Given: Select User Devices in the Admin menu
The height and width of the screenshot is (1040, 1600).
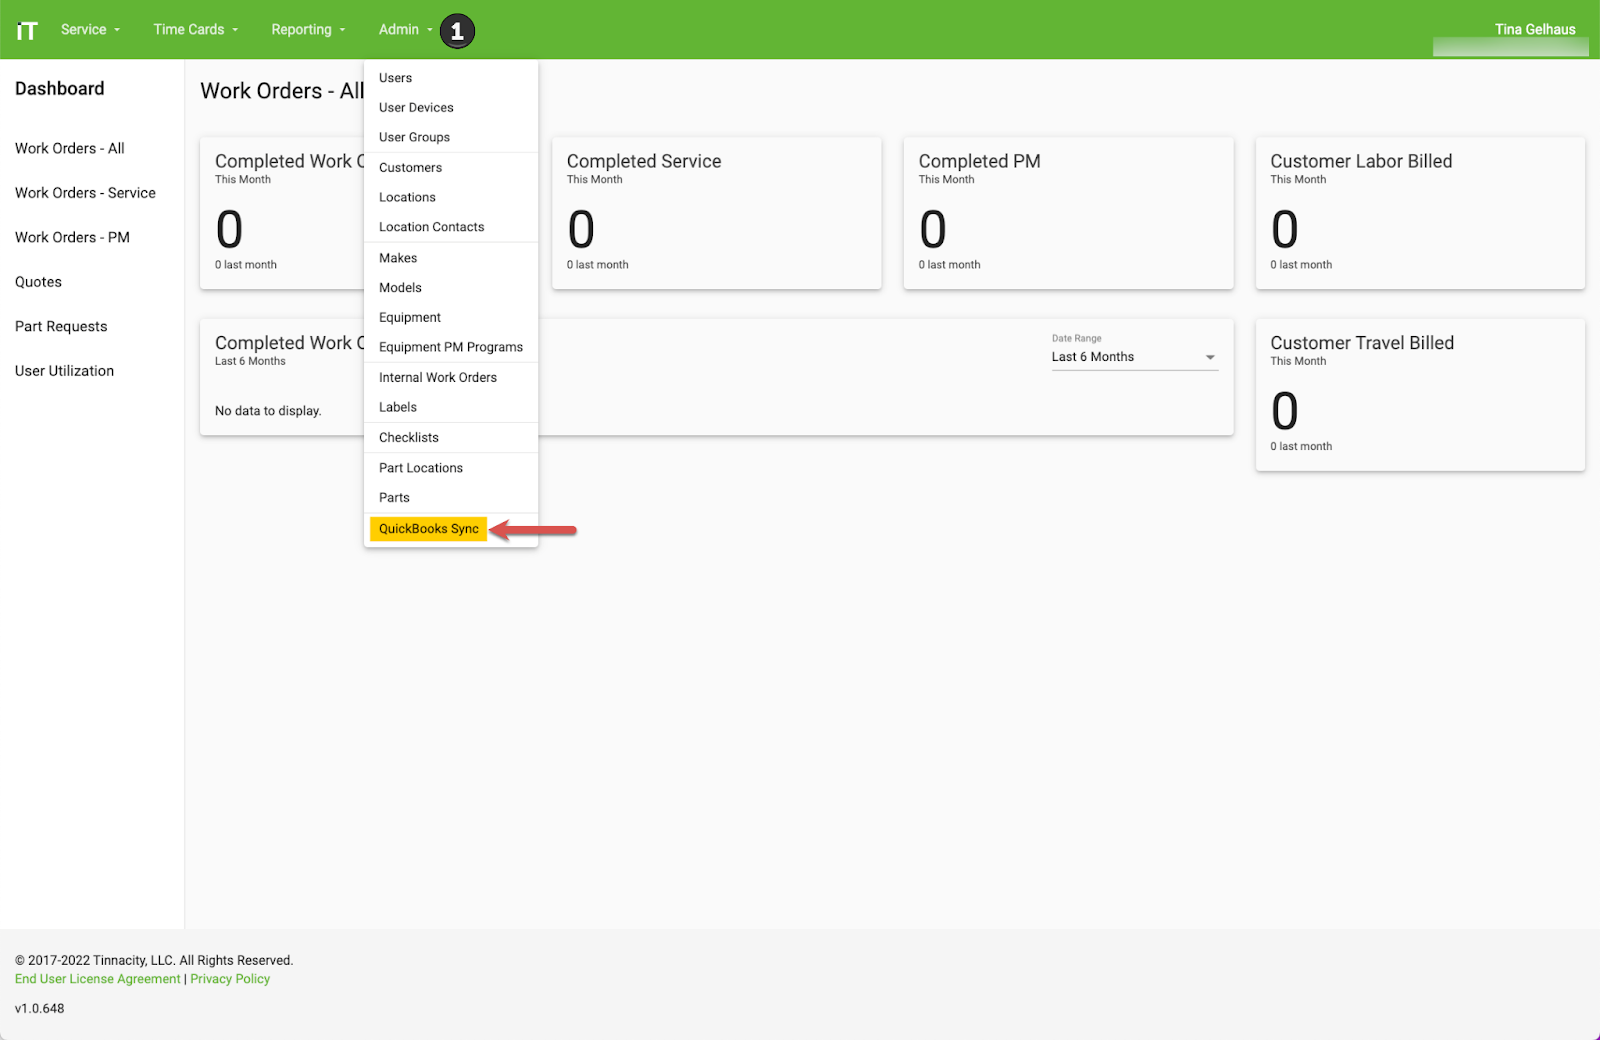Looking at the screenshot, I should (x=451, y=108).
